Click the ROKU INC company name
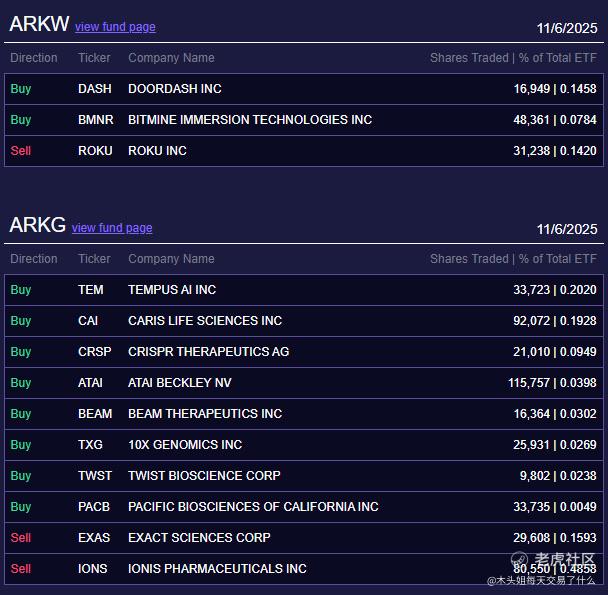 (x=157, y=151)
